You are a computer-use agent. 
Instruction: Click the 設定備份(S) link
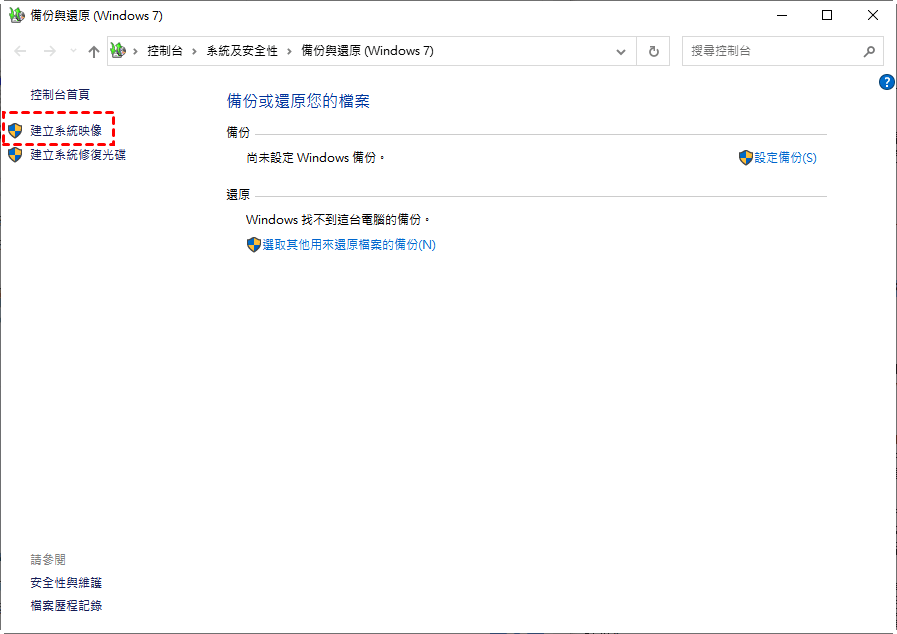(x=785, y=158)
